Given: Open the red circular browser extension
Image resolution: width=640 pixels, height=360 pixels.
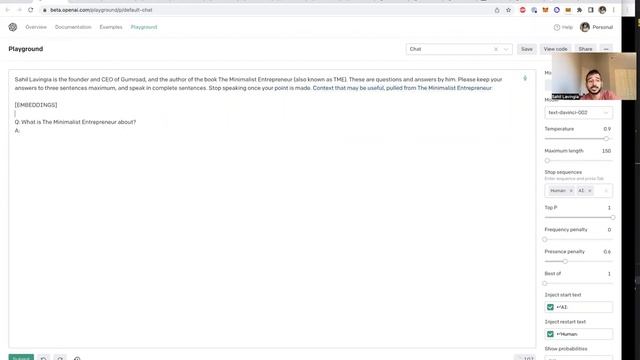Looking at the screenshot, I should point(522,10).
